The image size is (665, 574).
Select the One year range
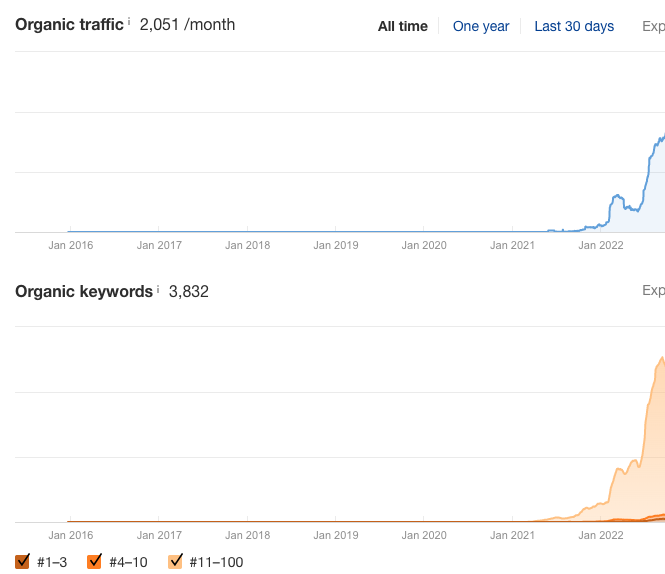pyautogui.click(x=481, y=26)
